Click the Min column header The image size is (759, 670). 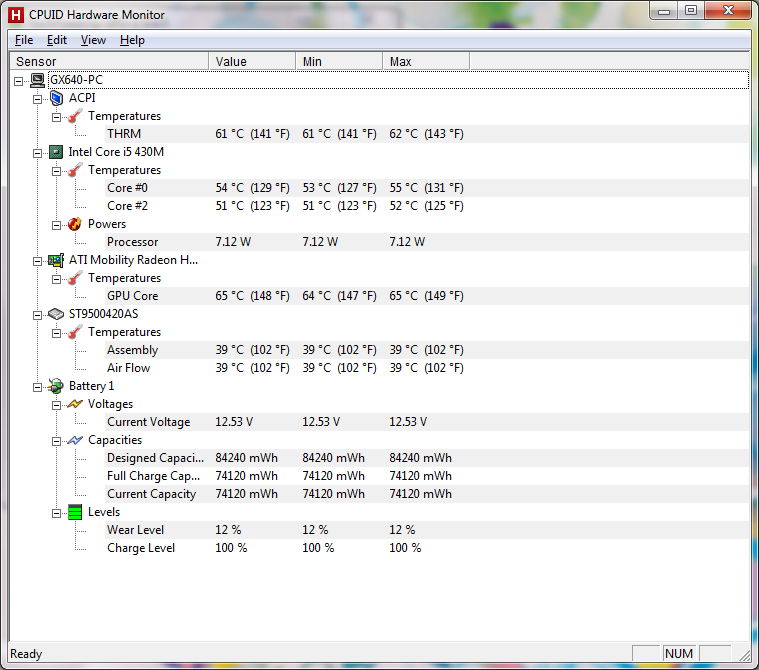(x=339, y=61)
